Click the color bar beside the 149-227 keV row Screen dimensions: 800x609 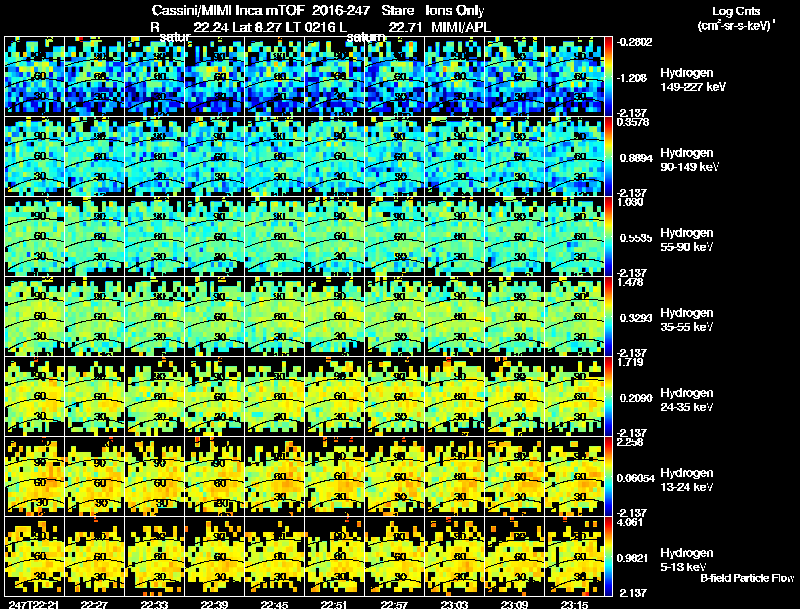(608, 76)
